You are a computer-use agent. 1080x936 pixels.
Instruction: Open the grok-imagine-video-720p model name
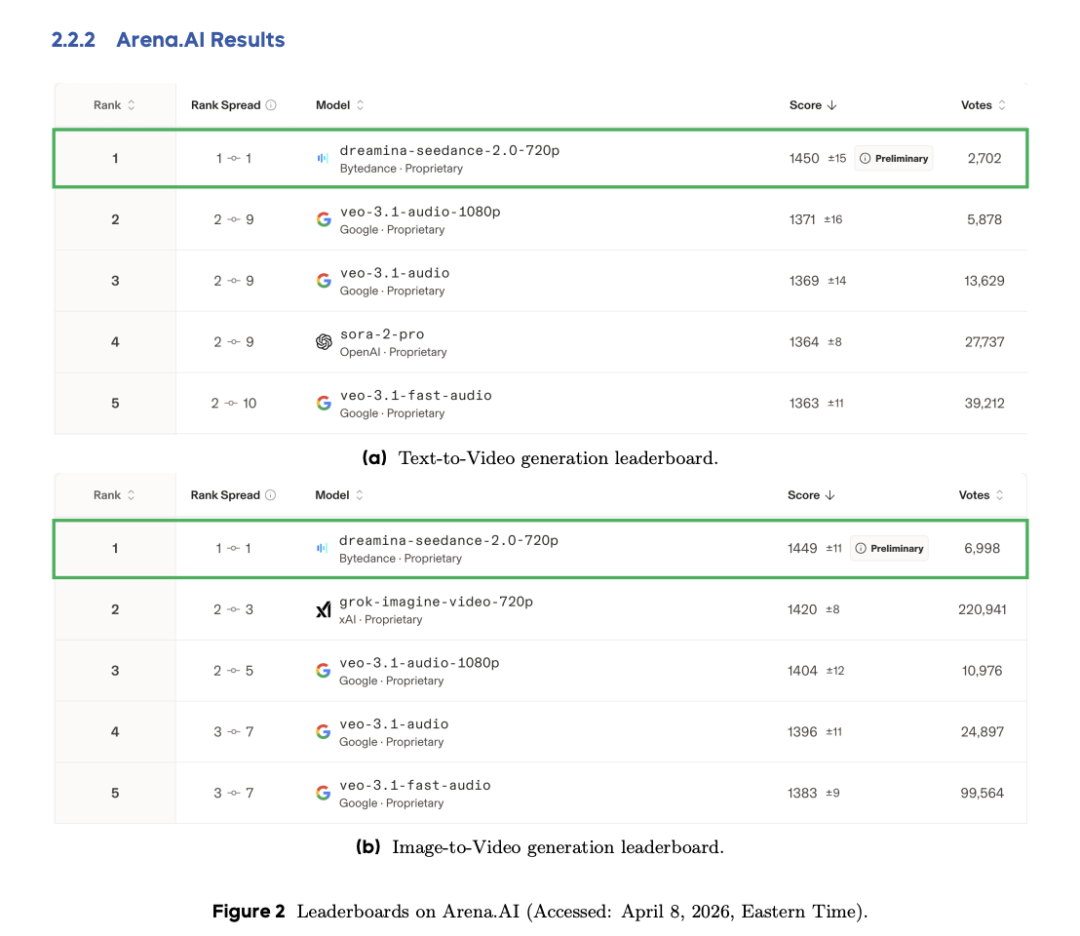point(436,602)
